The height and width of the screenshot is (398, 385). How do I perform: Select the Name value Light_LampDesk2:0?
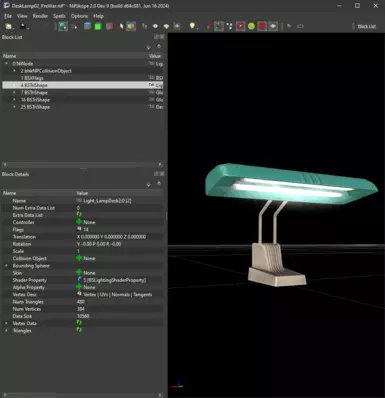click(107, 201)
